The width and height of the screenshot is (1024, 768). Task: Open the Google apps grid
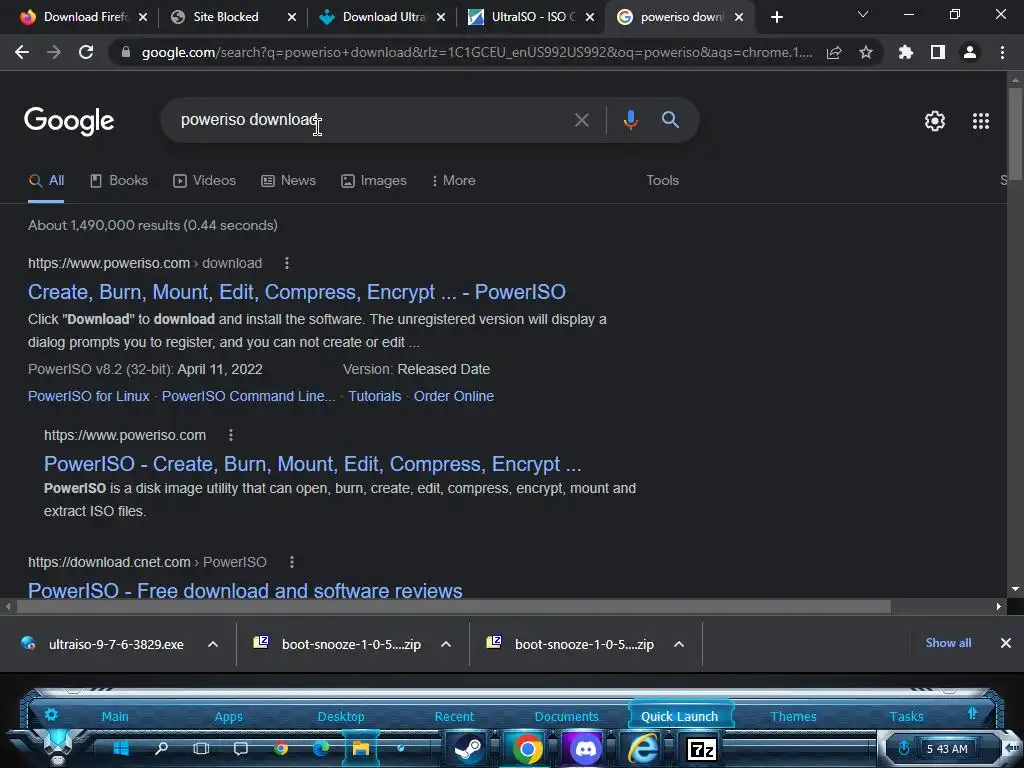coord(981,121)
